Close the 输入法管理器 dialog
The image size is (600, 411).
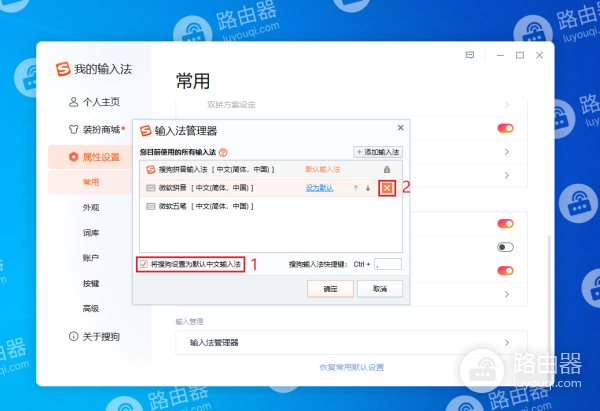[x=401, y=127]
